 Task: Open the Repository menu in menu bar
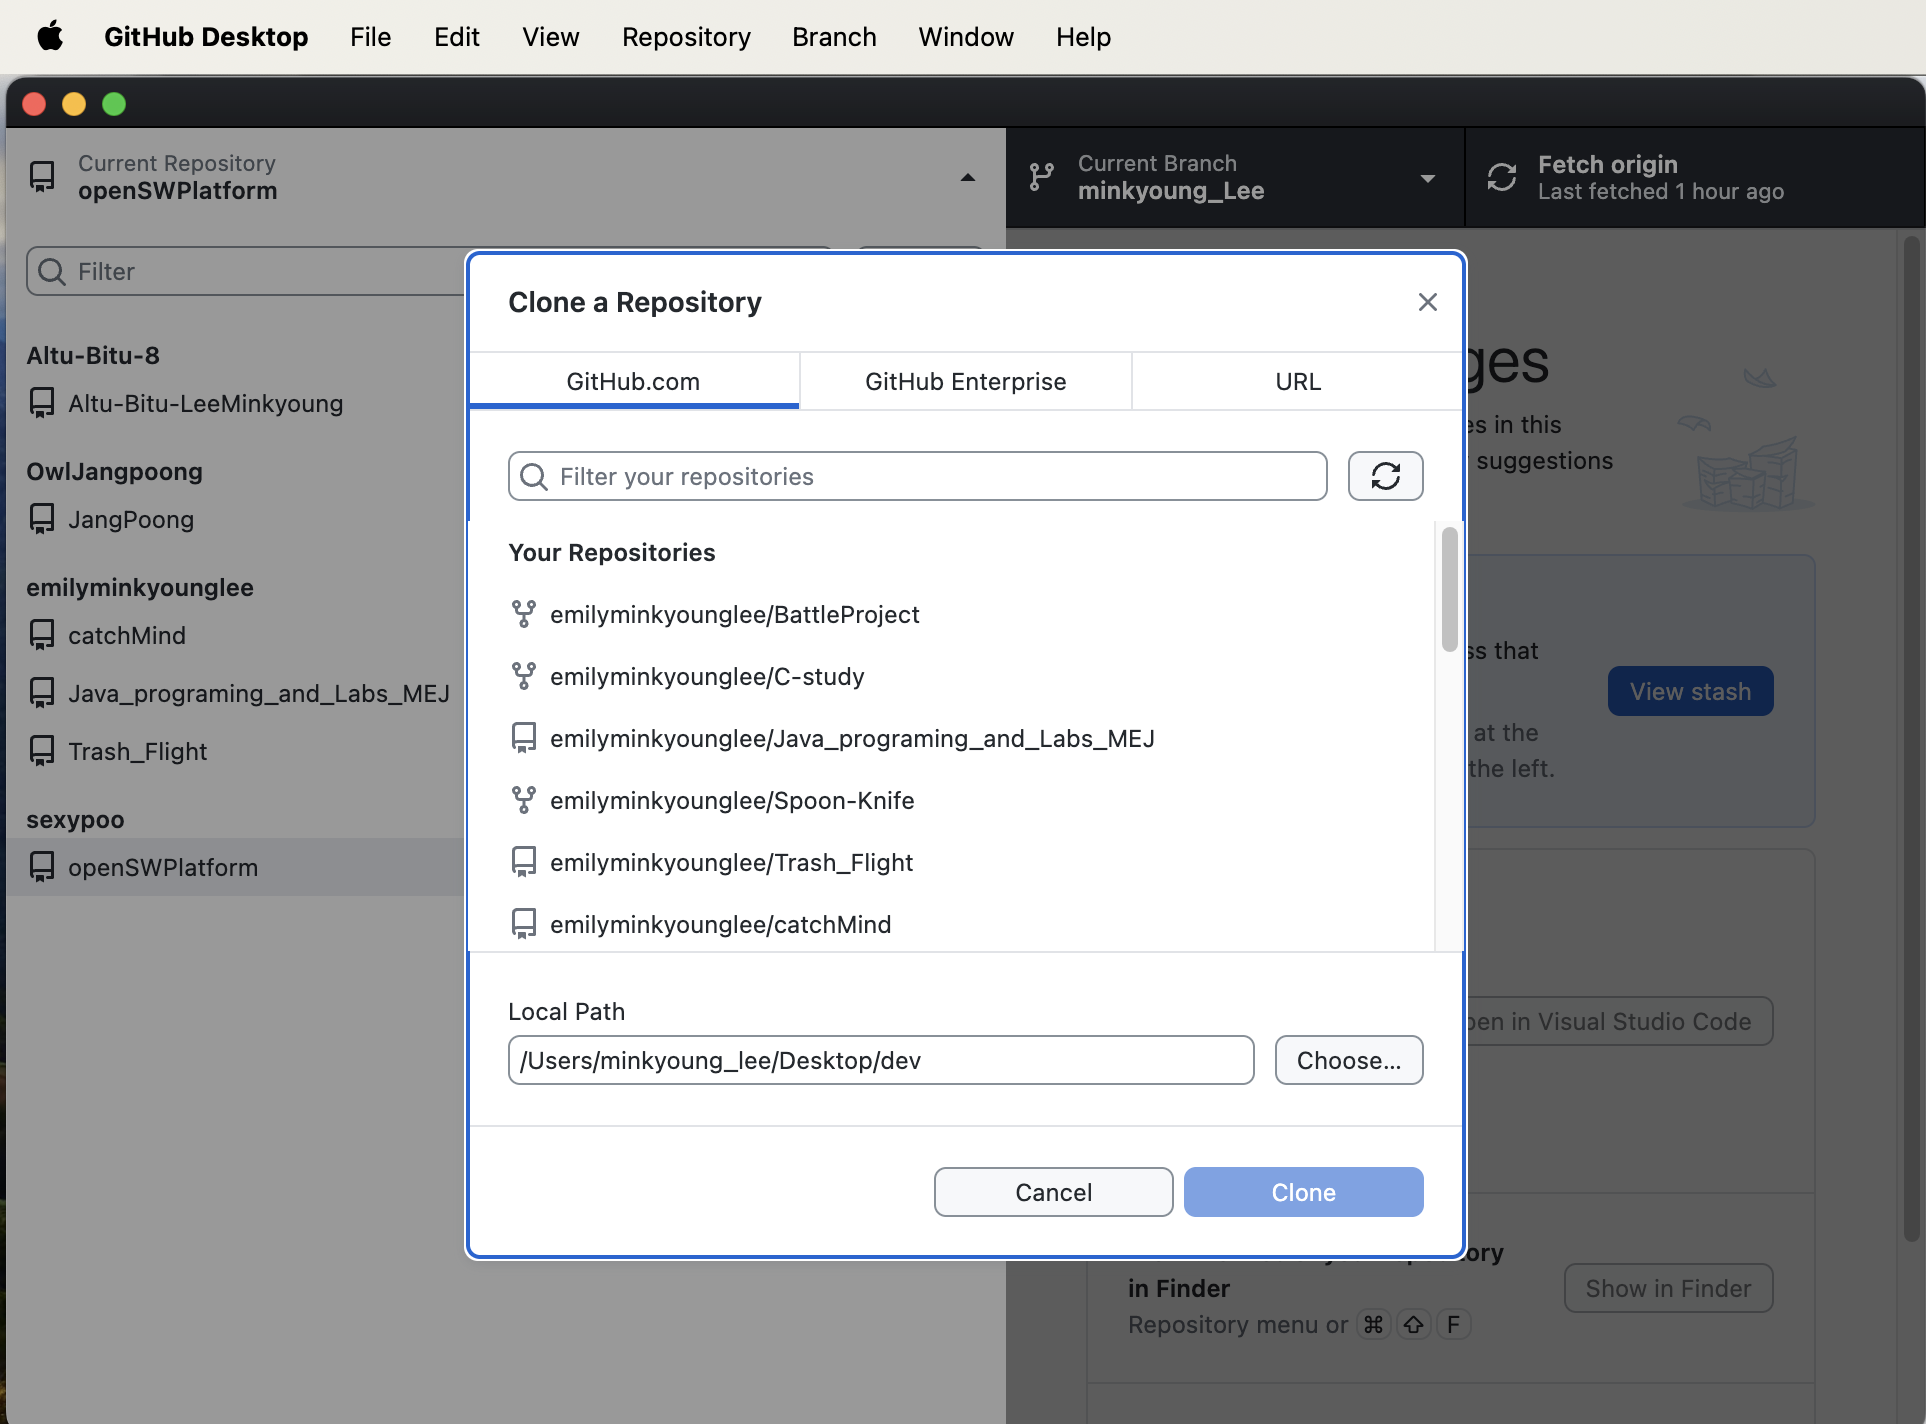[686, 37]
